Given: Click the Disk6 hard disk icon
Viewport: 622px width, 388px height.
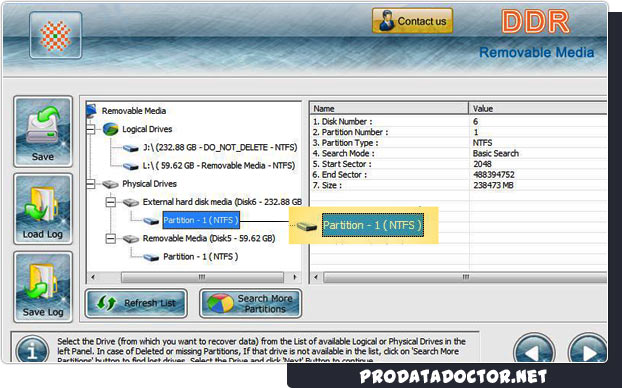Looking at the screenshot, I should (x=131, y=202).
